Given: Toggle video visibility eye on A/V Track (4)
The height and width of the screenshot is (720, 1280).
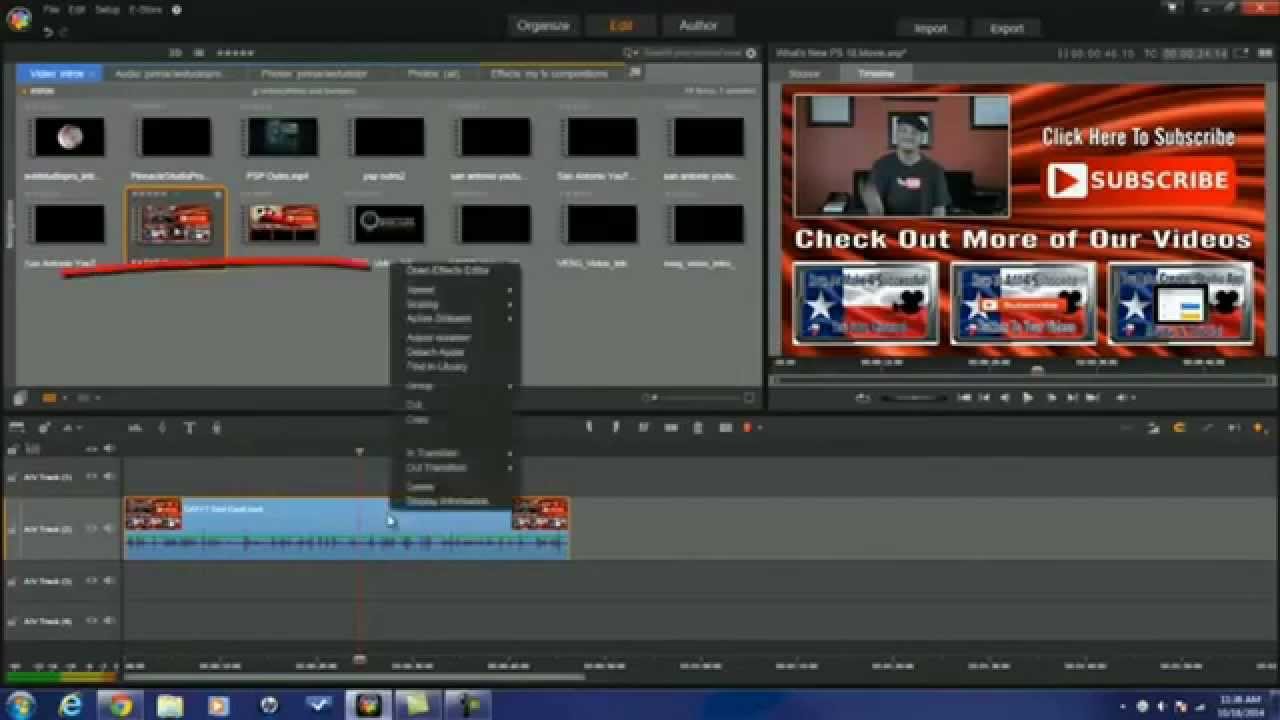Looking at the screenshot, I should click(92, 621).
